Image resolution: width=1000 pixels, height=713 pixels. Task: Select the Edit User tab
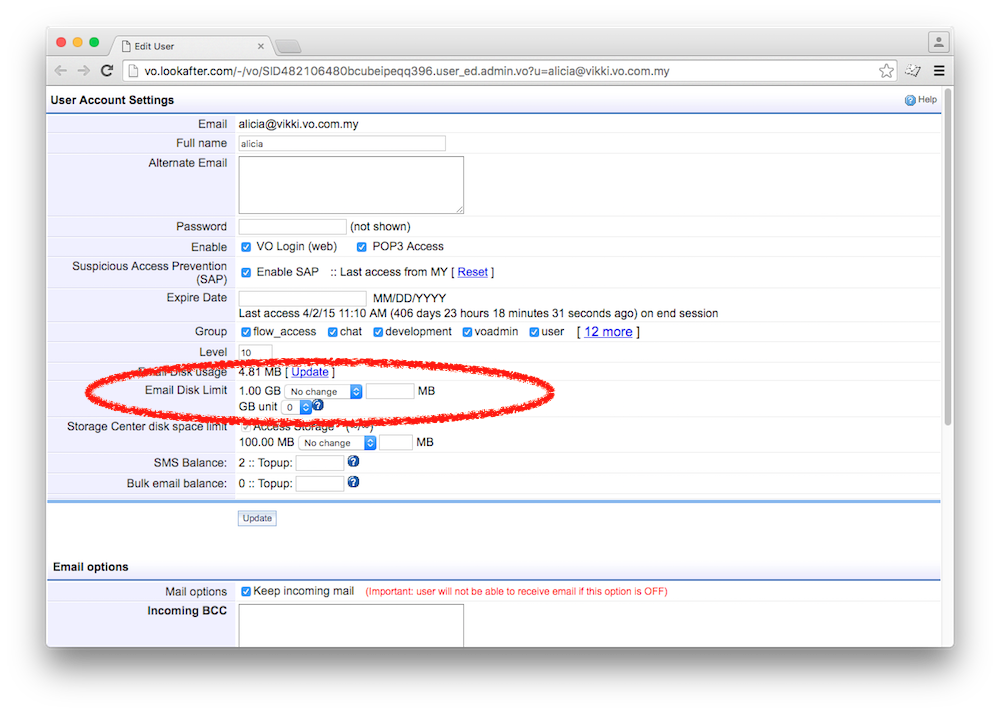point(191,46)
